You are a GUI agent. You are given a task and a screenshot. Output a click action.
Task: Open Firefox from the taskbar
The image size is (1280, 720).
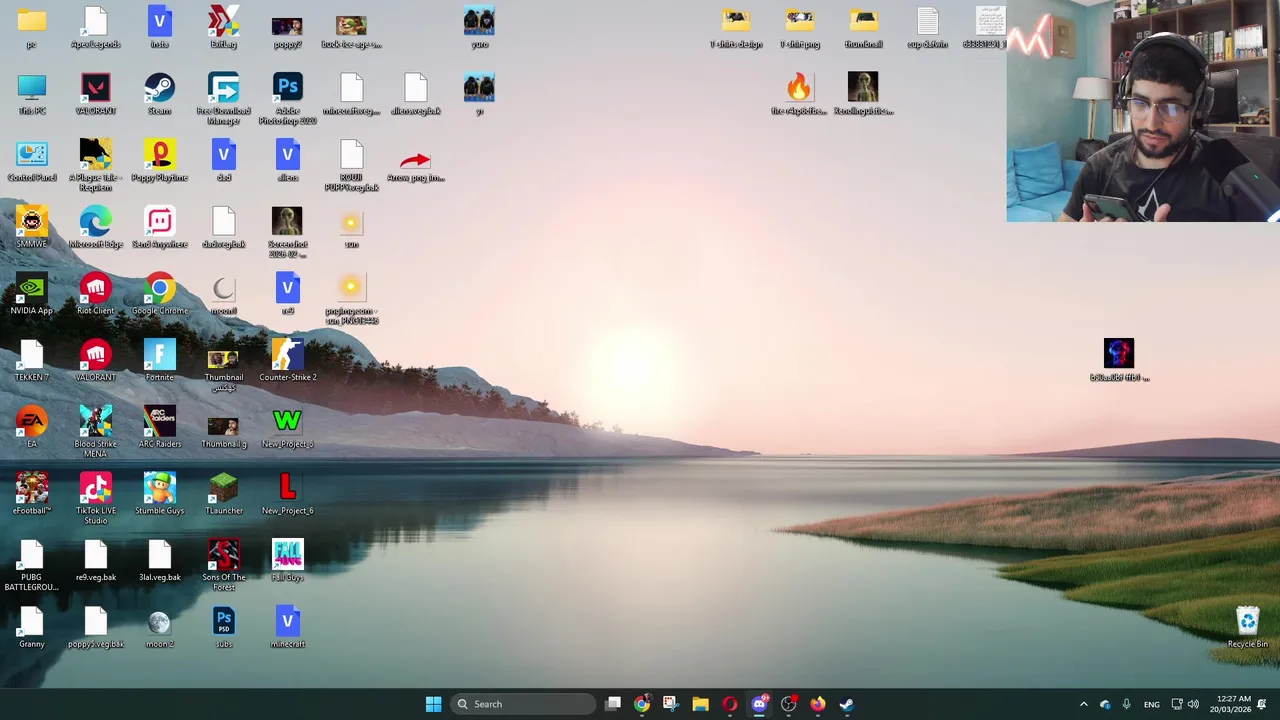817,704
